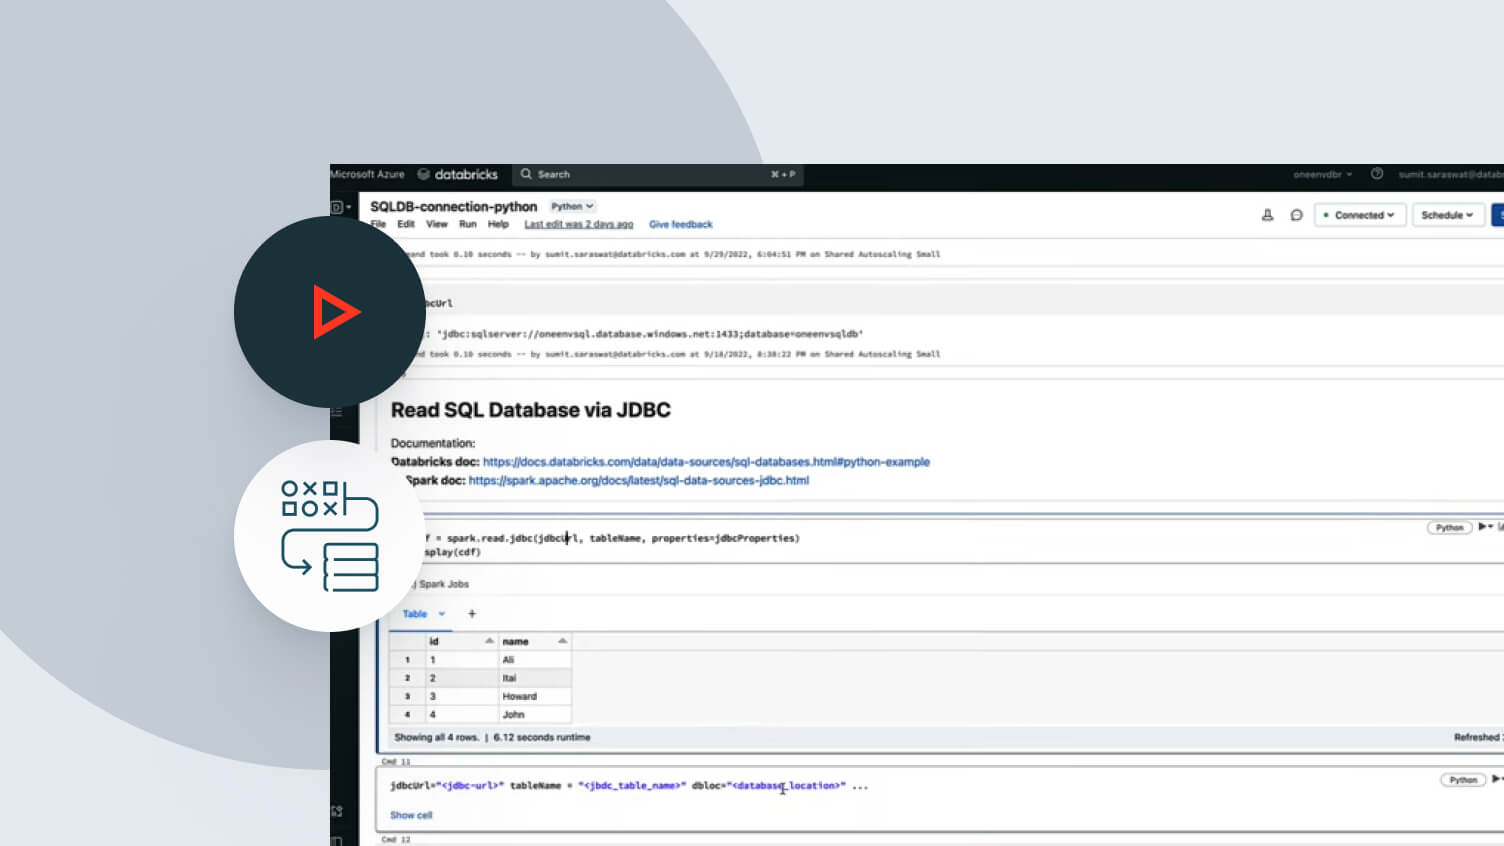This screenshot has width=1504, height=846.
Task: Click Show cell to expand collapsed cell
Action: coord(411,815)
